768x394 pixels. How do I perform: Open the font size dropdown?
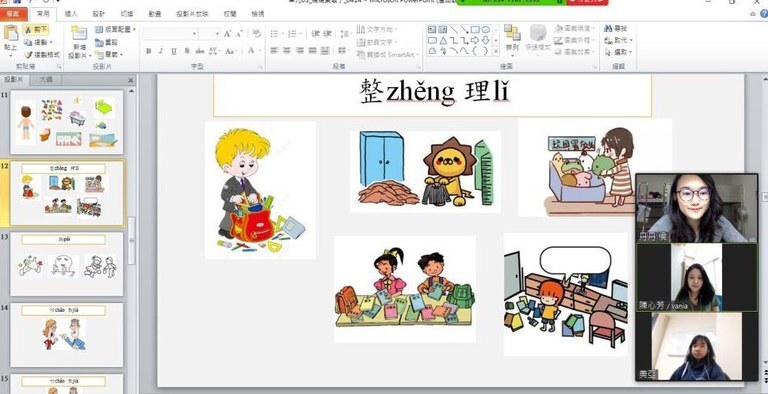tap(217, 34)
